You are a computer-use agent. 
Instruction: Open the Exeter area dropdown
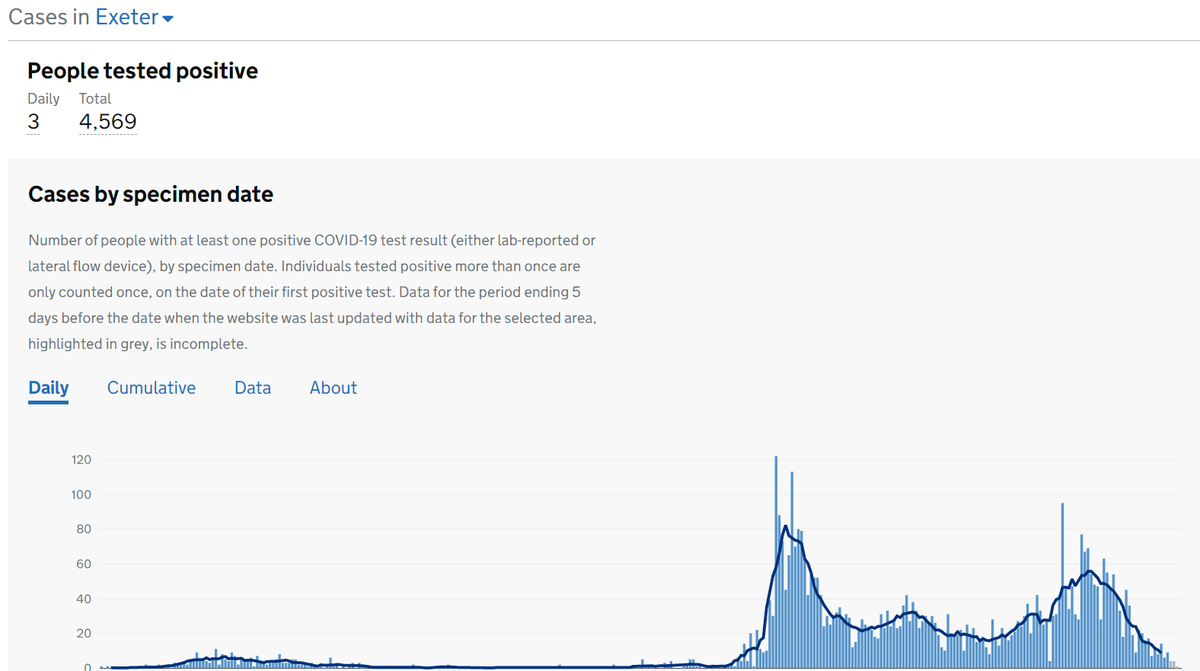coord(134,17)
